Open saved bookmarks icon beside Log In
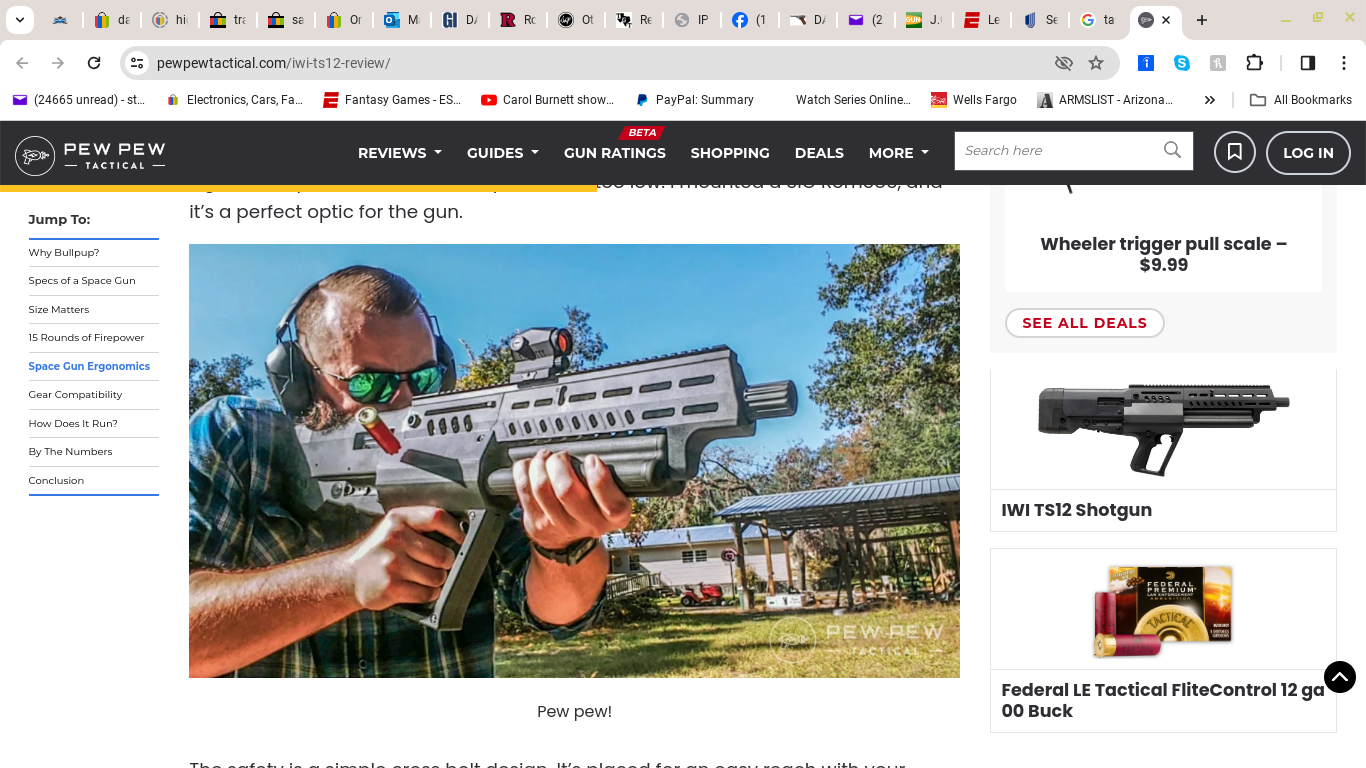 tap(1235, 153)
